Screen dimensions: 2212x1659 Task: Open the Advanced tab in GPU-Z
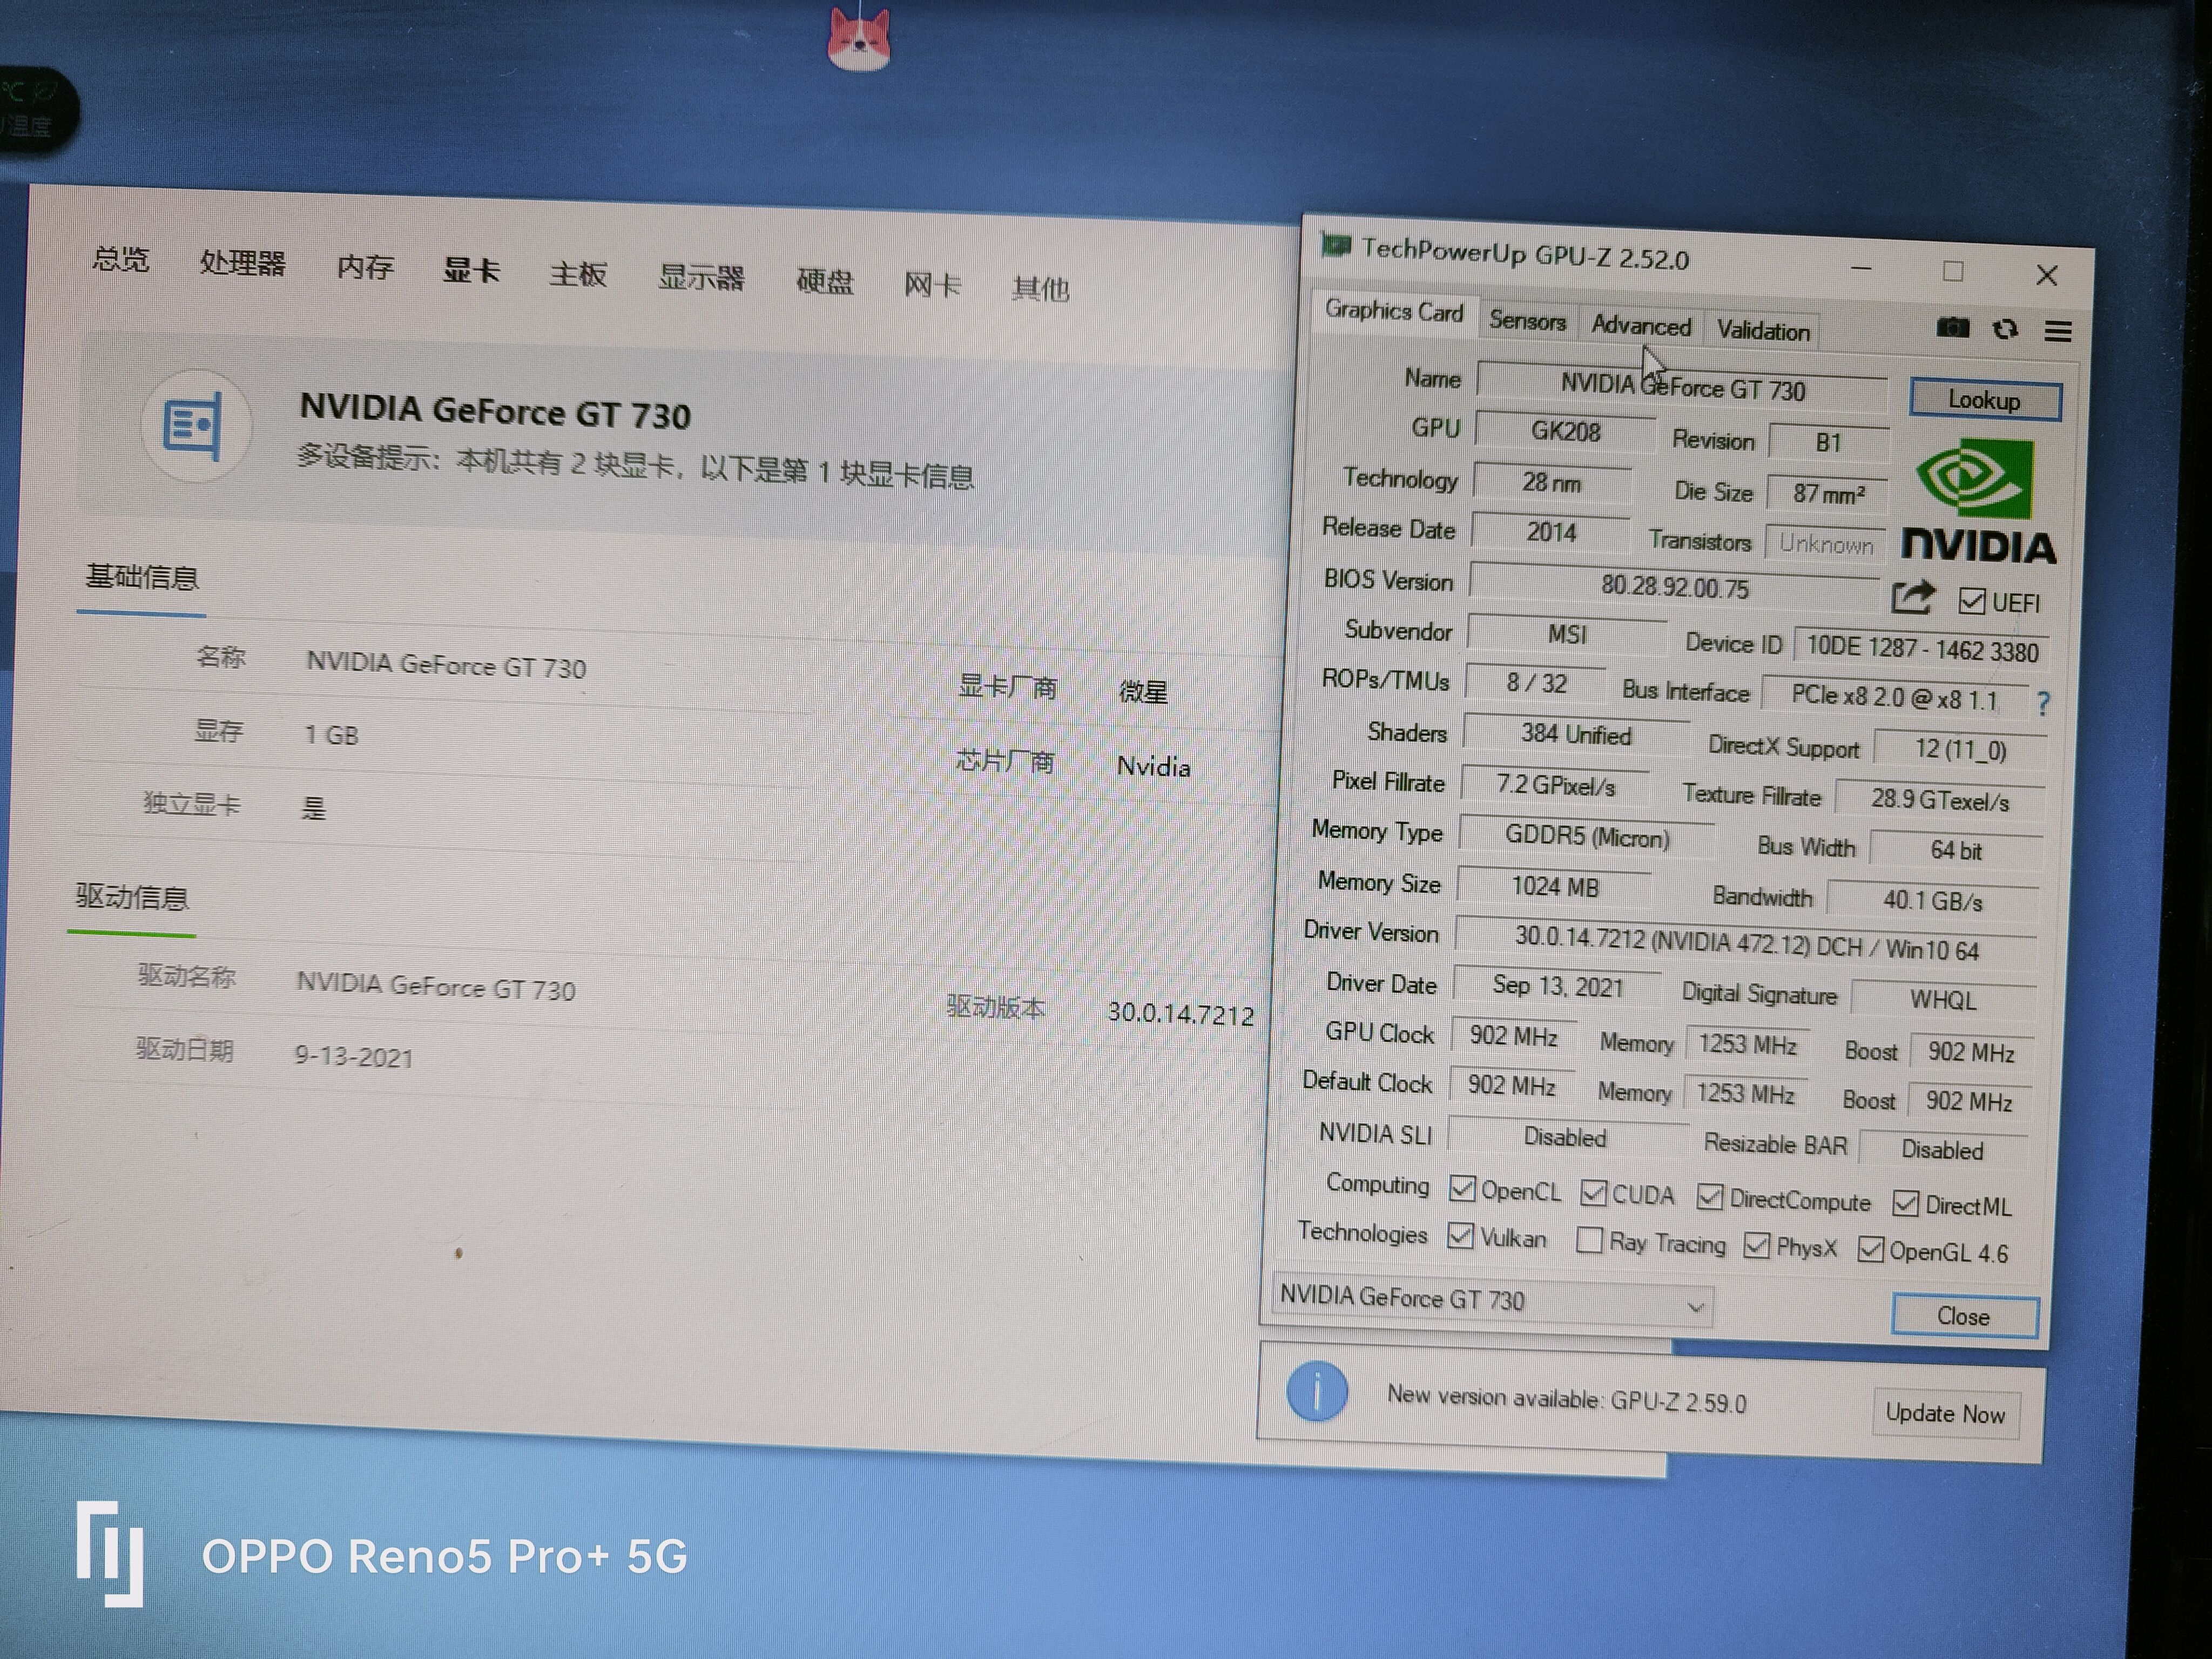coord(1641,326)
